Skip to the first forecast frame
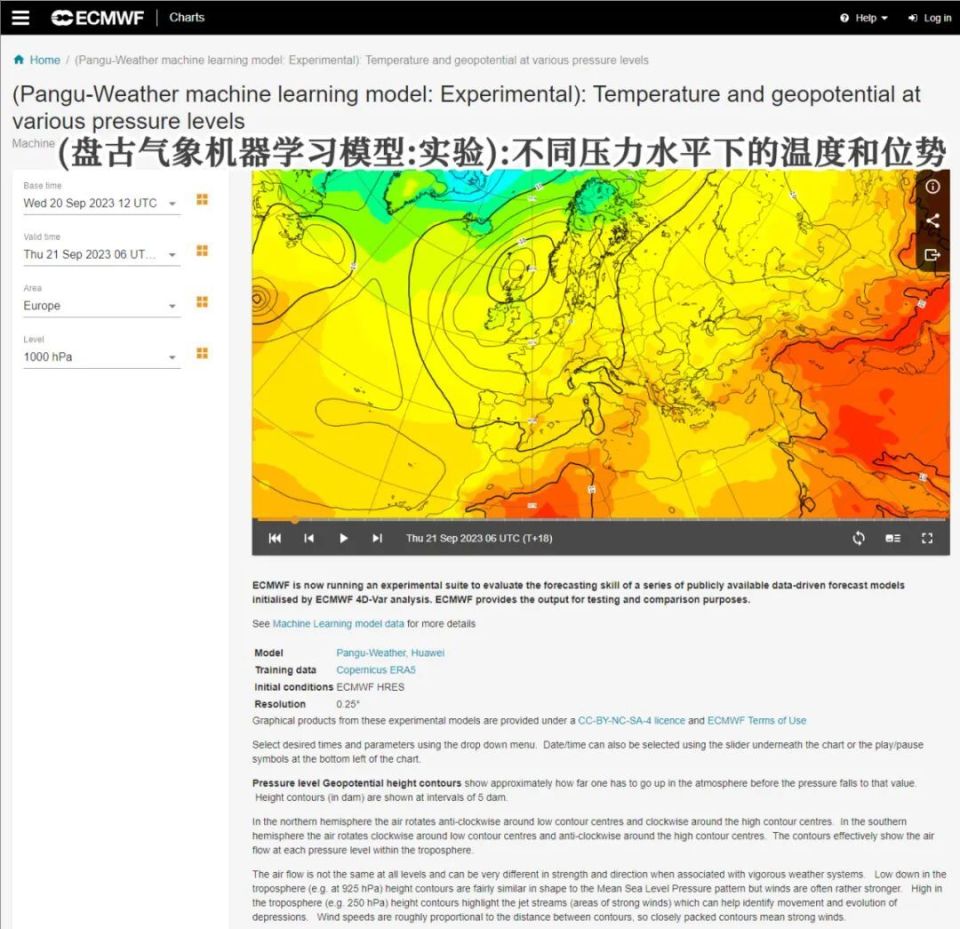960x929 pixels. pos(275,538)
